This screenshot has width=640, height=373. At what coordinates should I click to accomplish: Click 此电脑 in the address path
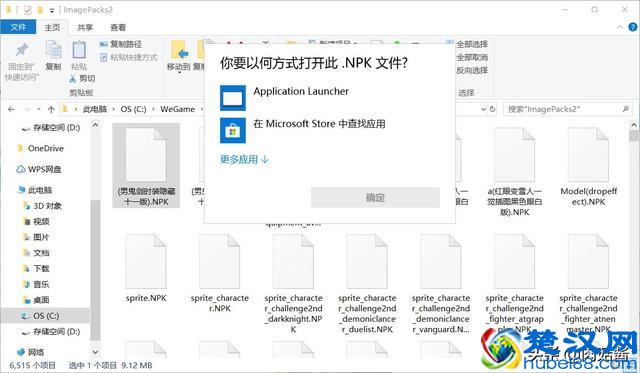point(95,109)
